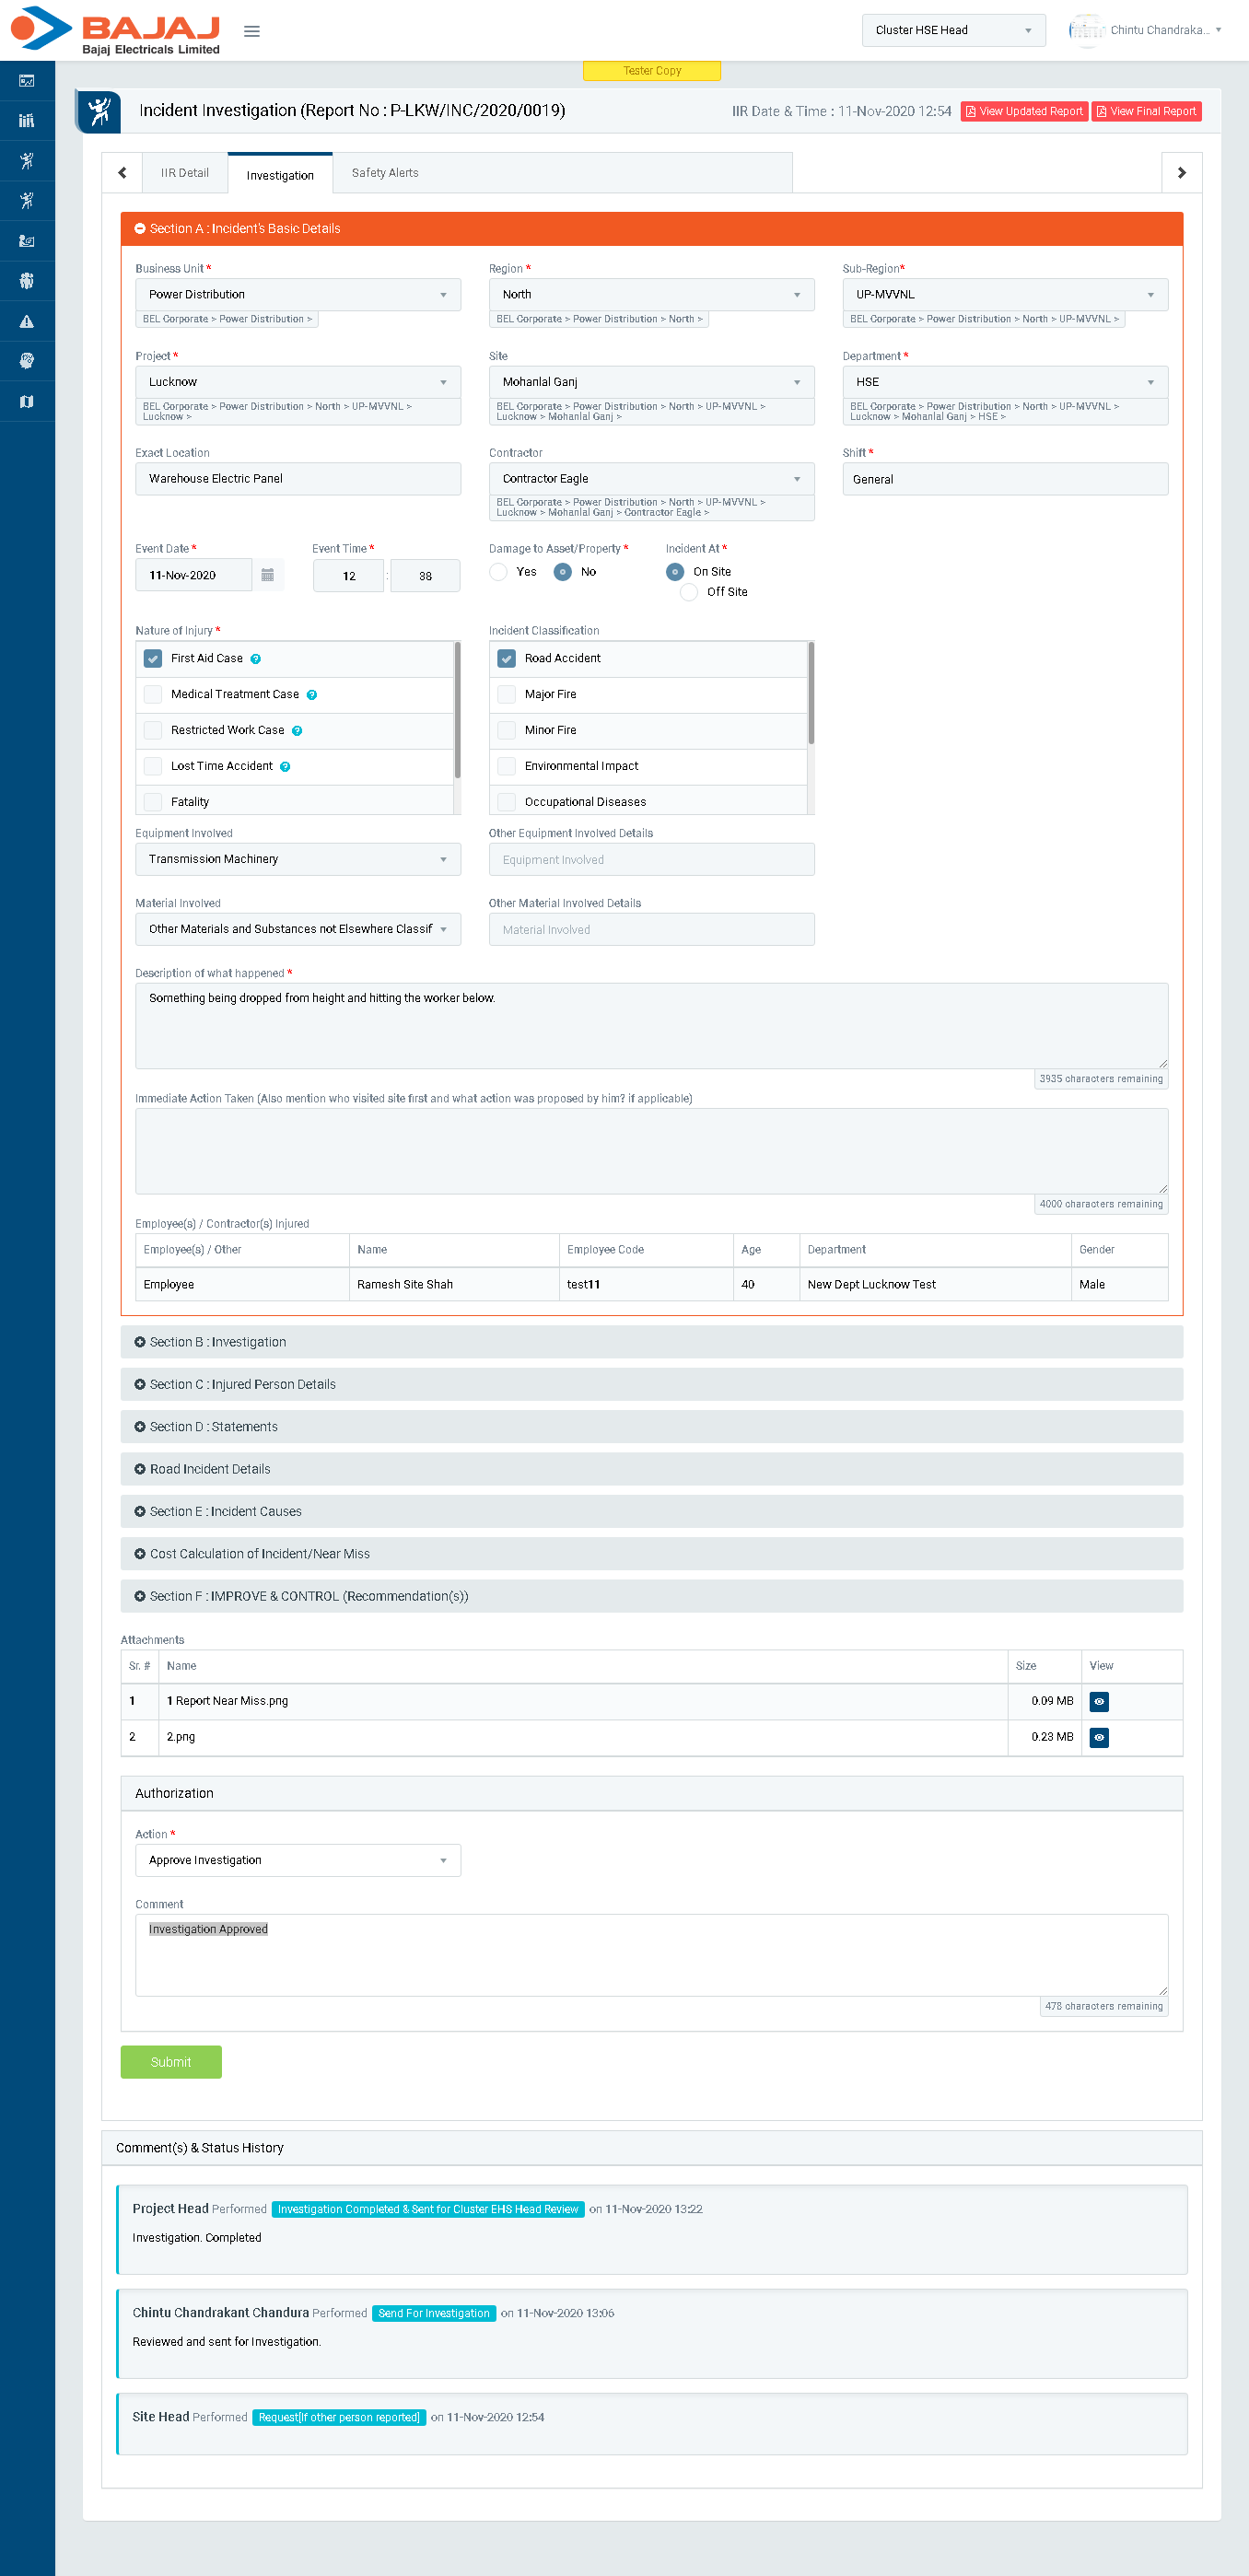
Task: Click the View Final Report button
Action: coord(1146,111)
